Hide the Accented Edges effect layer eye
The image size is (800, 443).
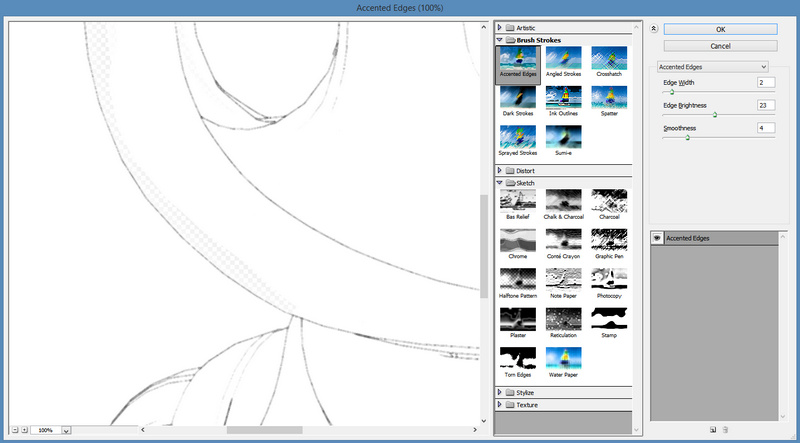657,238
